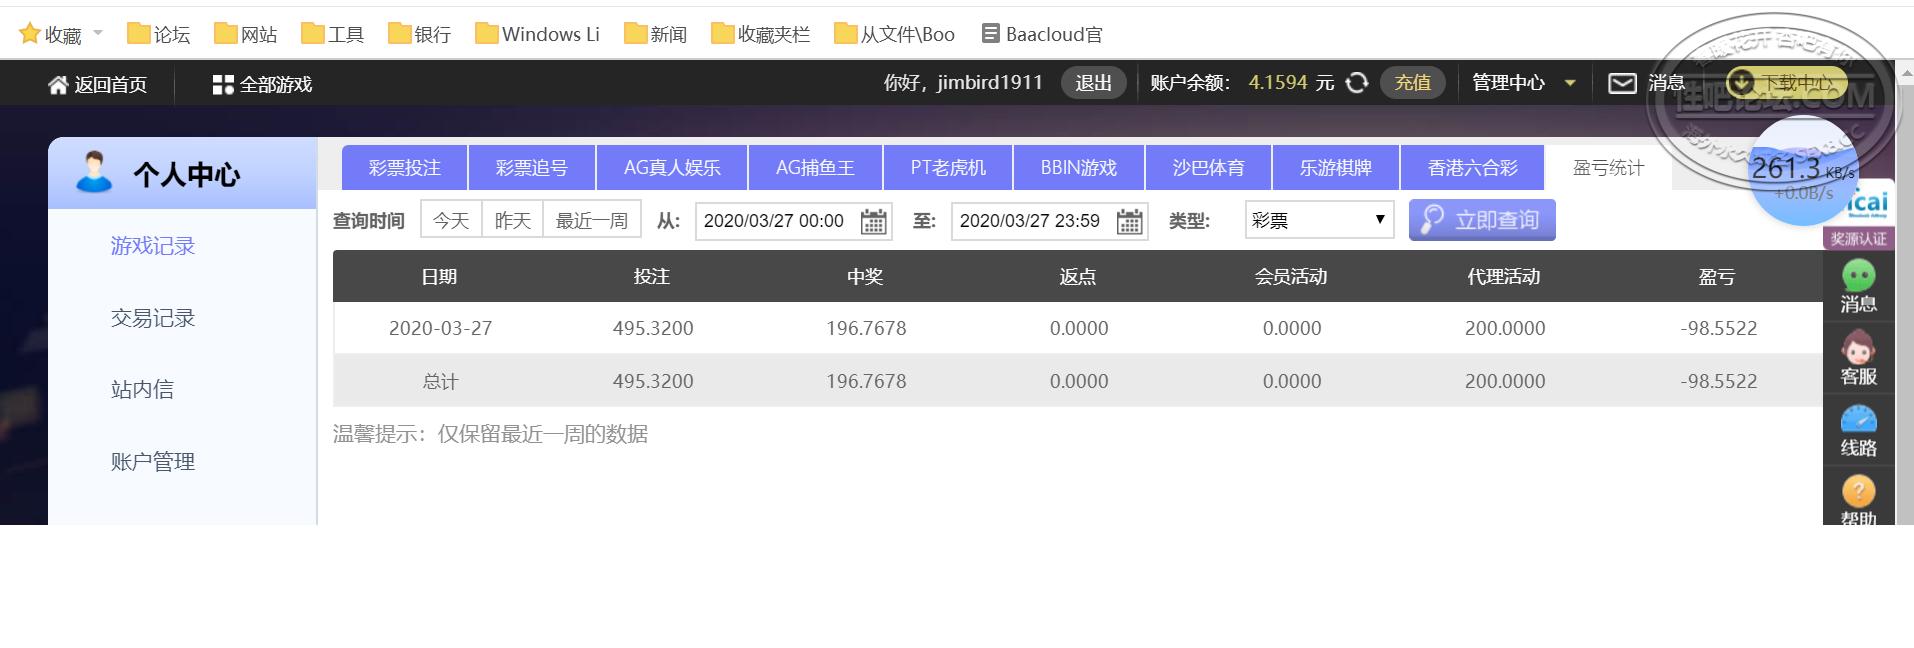This screenshot has height=648, width=1914.
Task: Open the 收藏夹栏 bookmark folder
Action: point(761,34)
